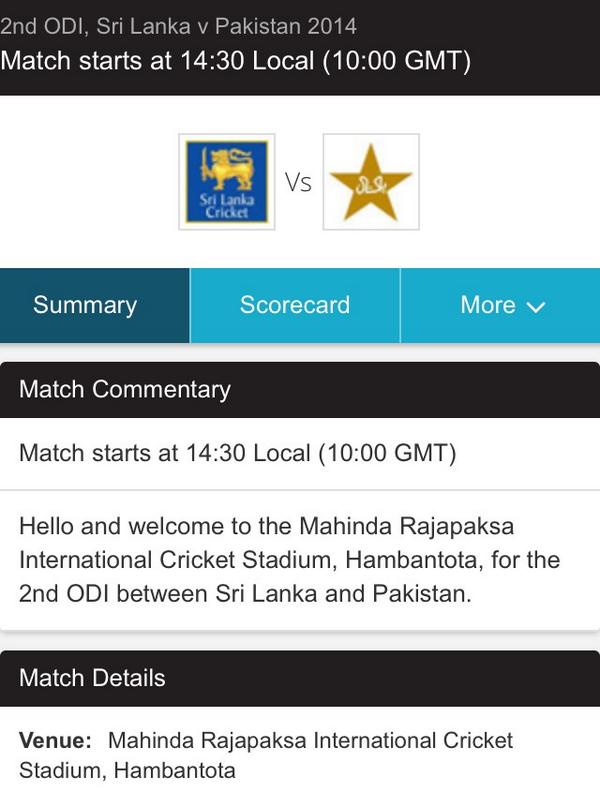The width and height of the screenshot is (600, 792).
Task: Collapse the Match Details section header
Action: (300, 678)
